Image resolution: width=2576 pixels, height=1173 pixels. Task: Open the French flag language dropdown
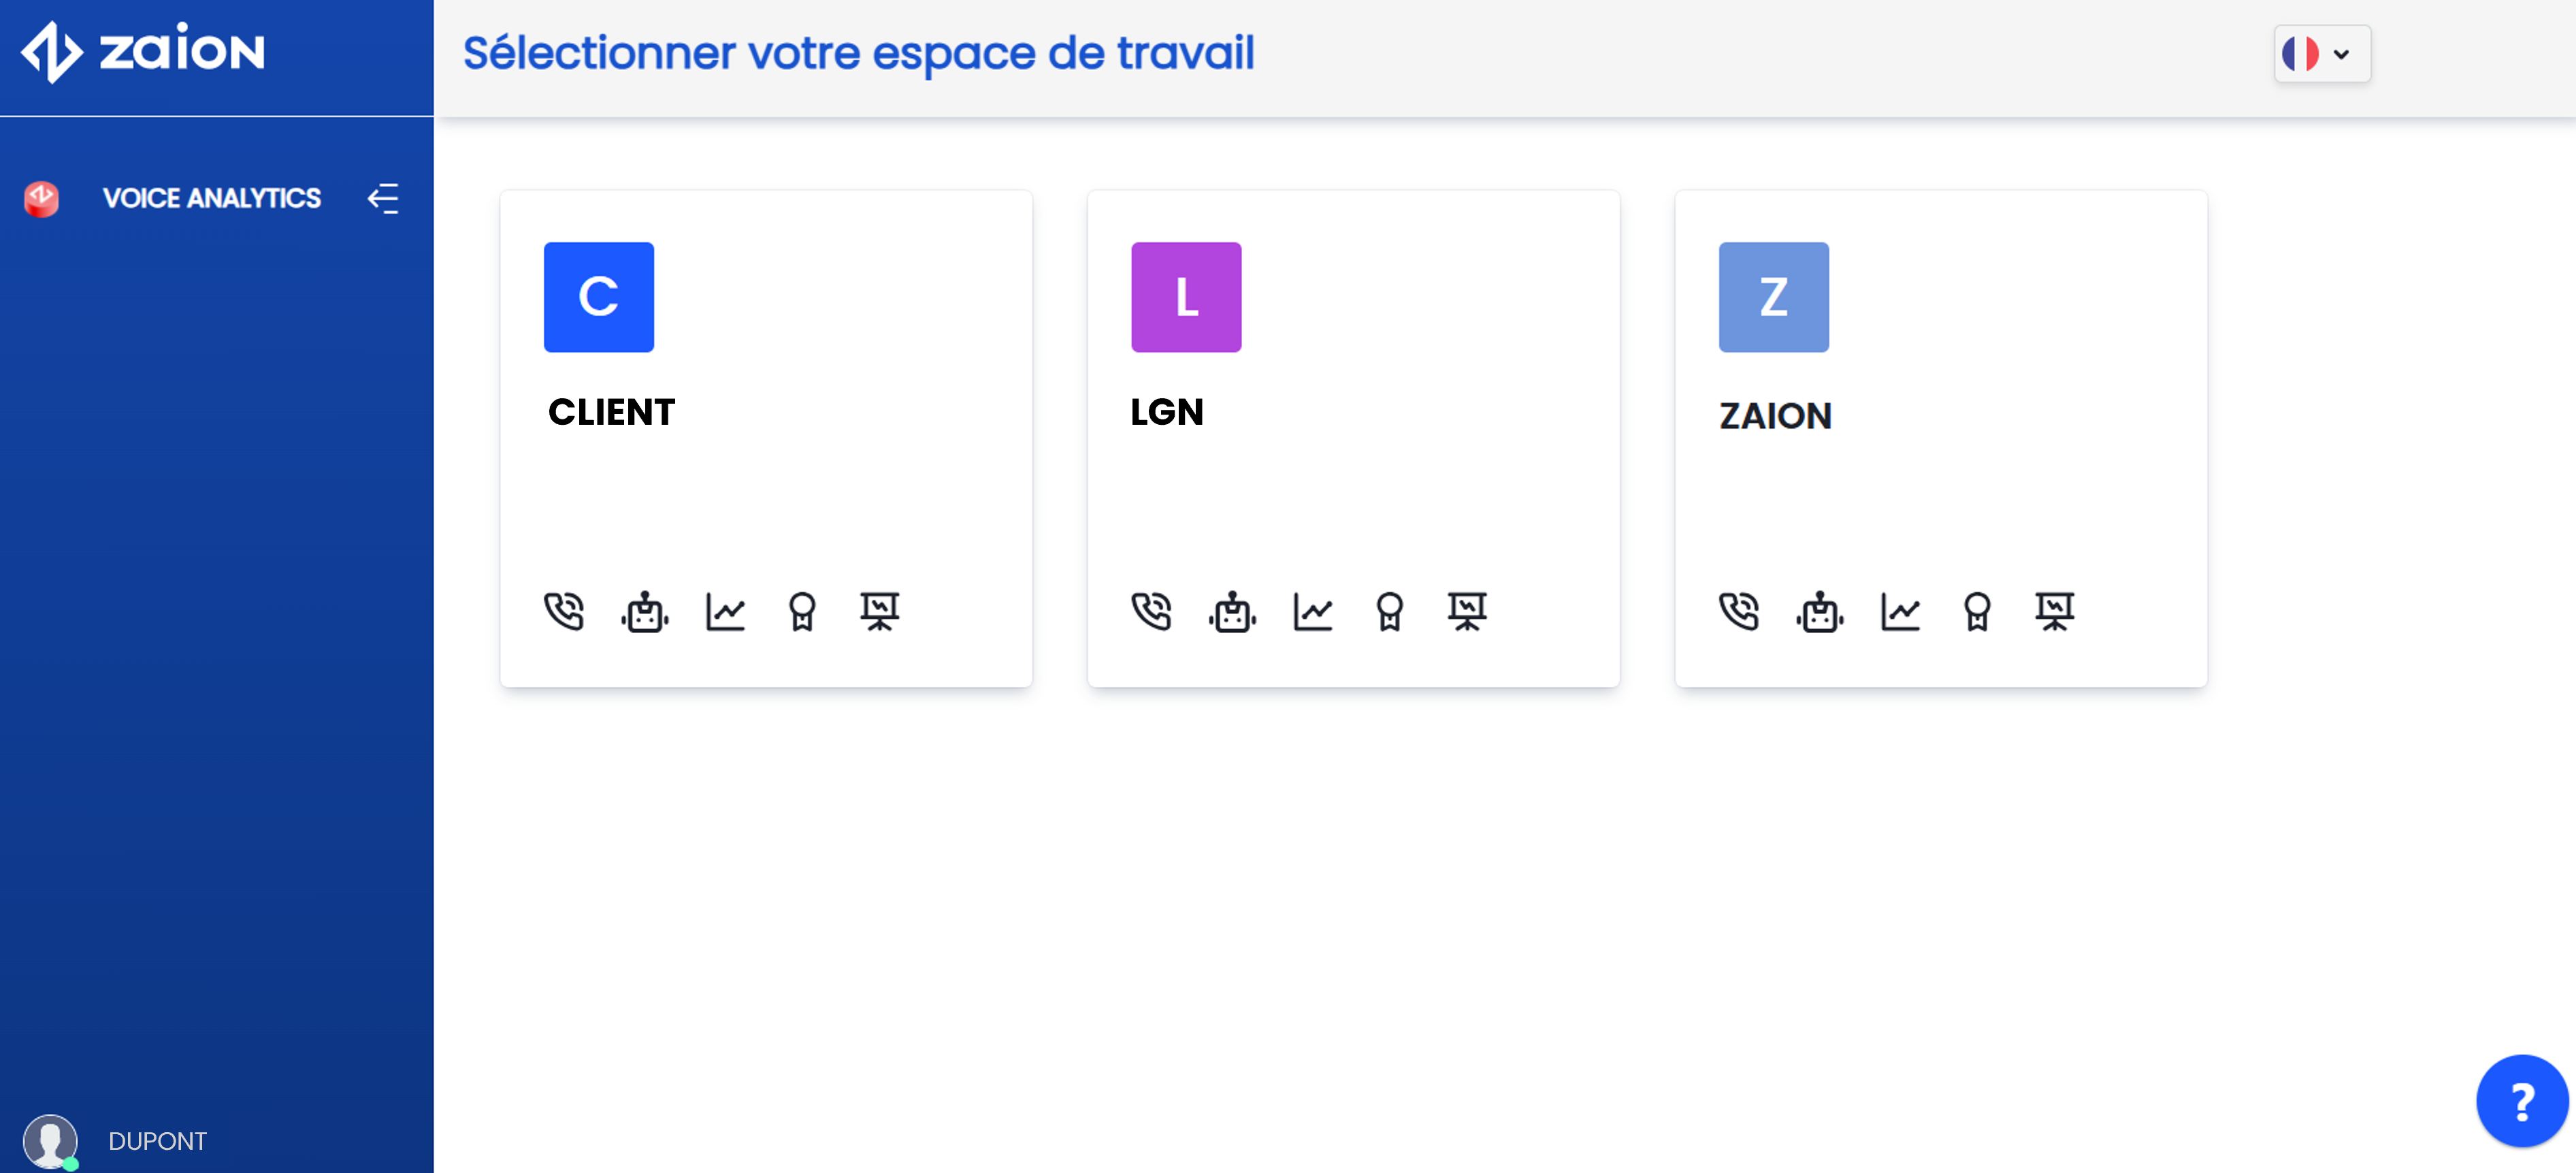2321,54
